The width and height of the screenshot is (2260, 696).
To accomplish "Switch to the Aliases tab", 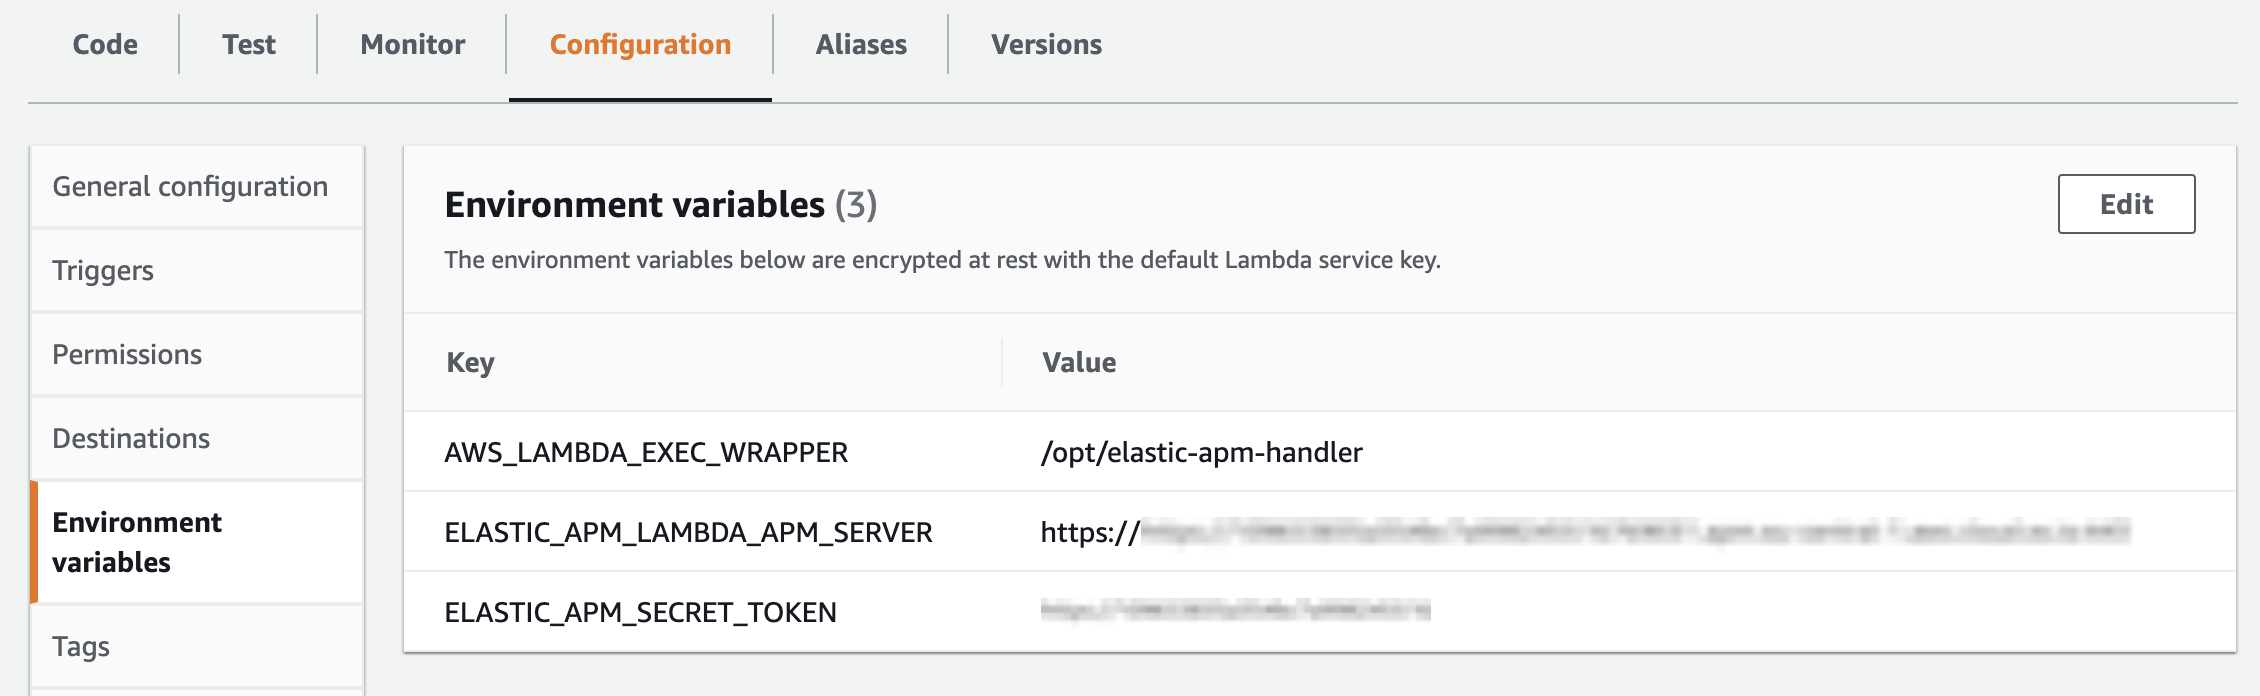I will (x=860, y=44).
